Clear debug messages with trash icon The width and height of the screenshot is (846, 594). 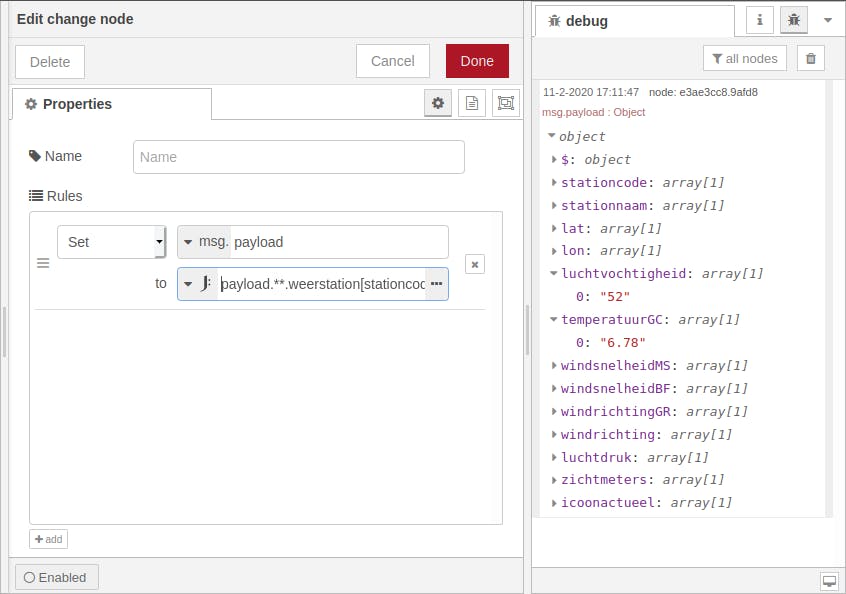pos(811,59)
